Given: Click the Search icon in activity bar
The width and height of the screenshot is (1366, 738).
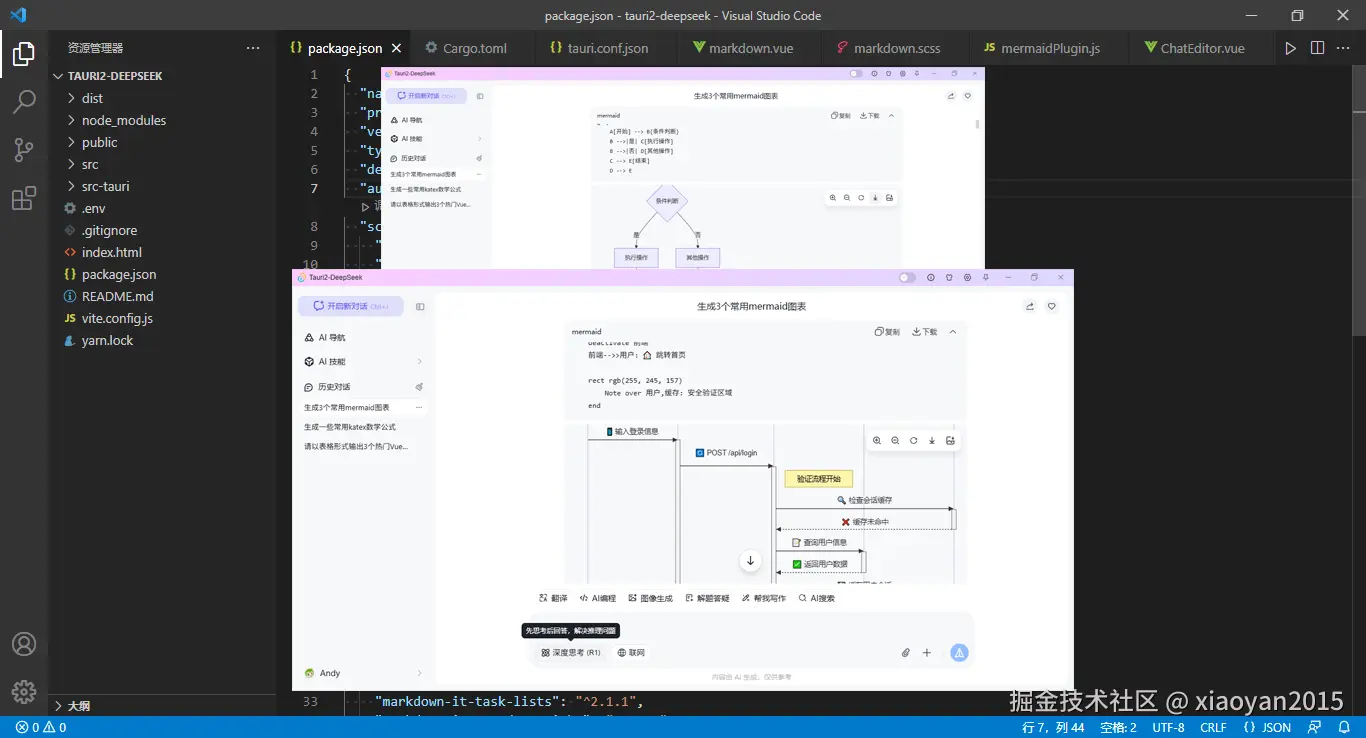Looking at the screenshot, I should coord(24,101).
